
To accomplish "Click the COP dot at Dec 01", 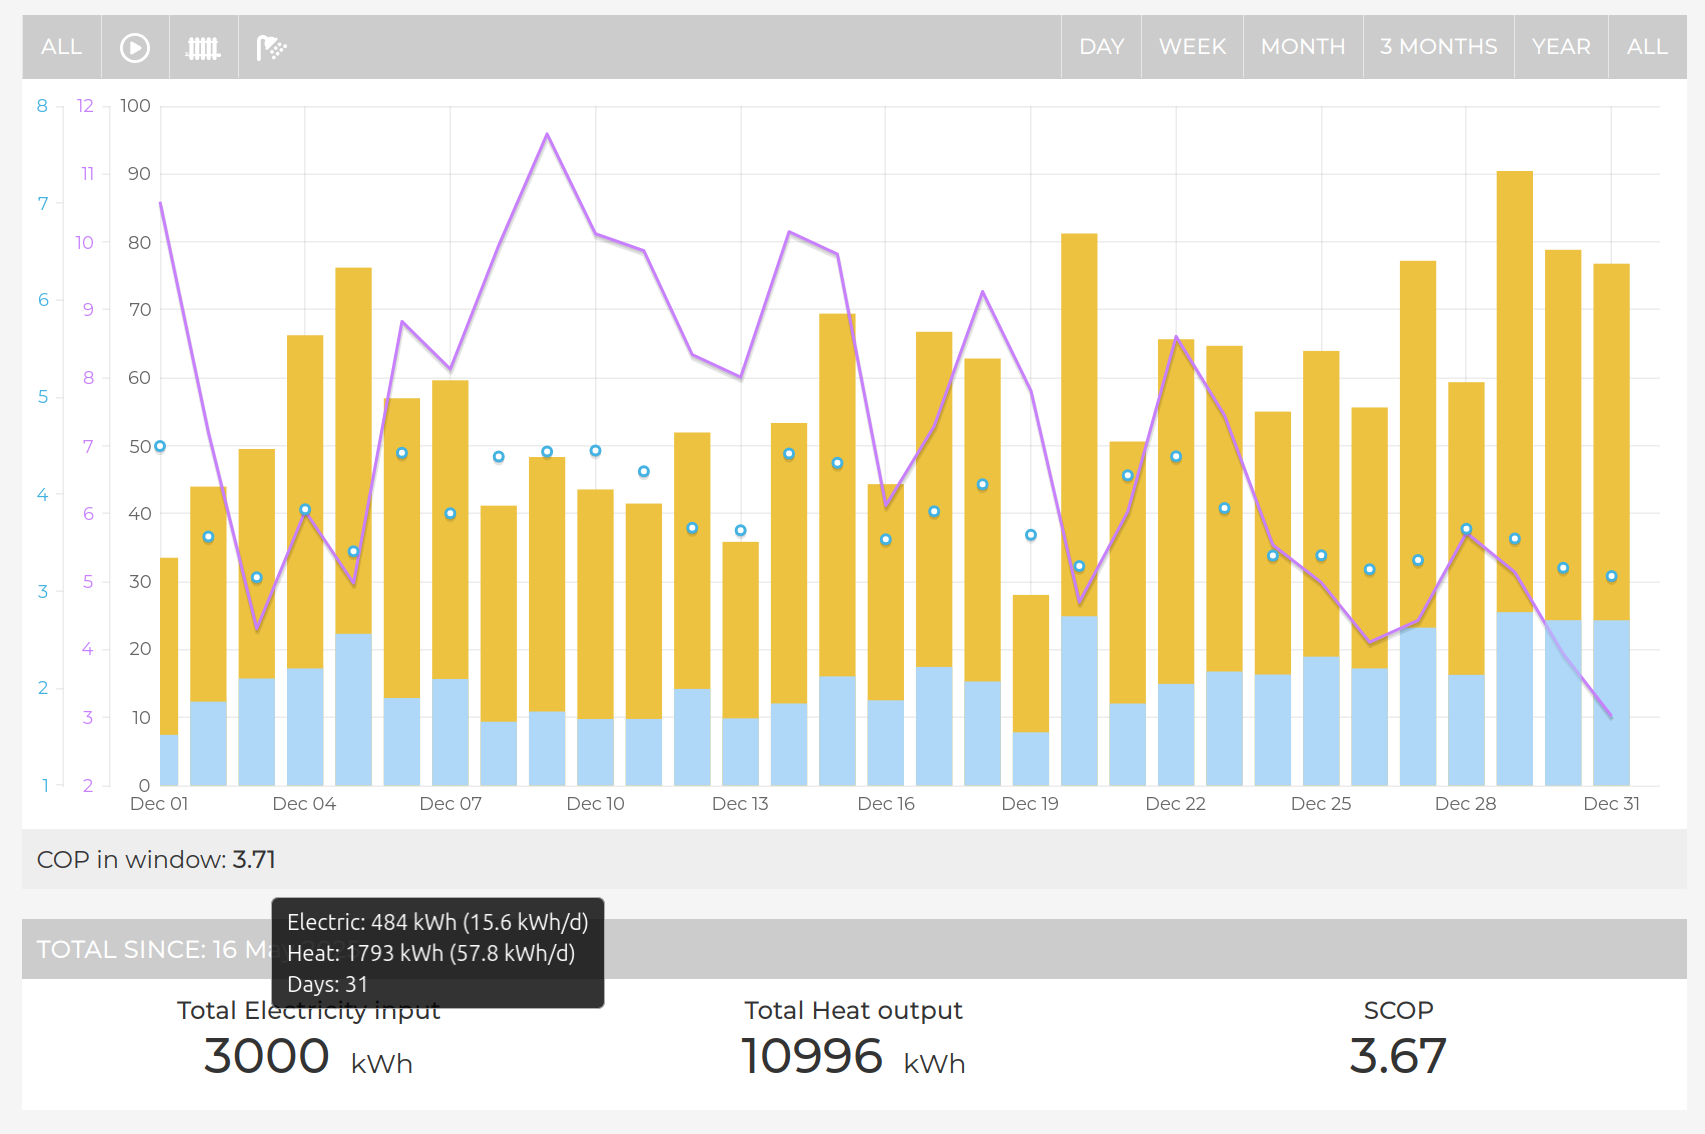I will pos(160,446).
